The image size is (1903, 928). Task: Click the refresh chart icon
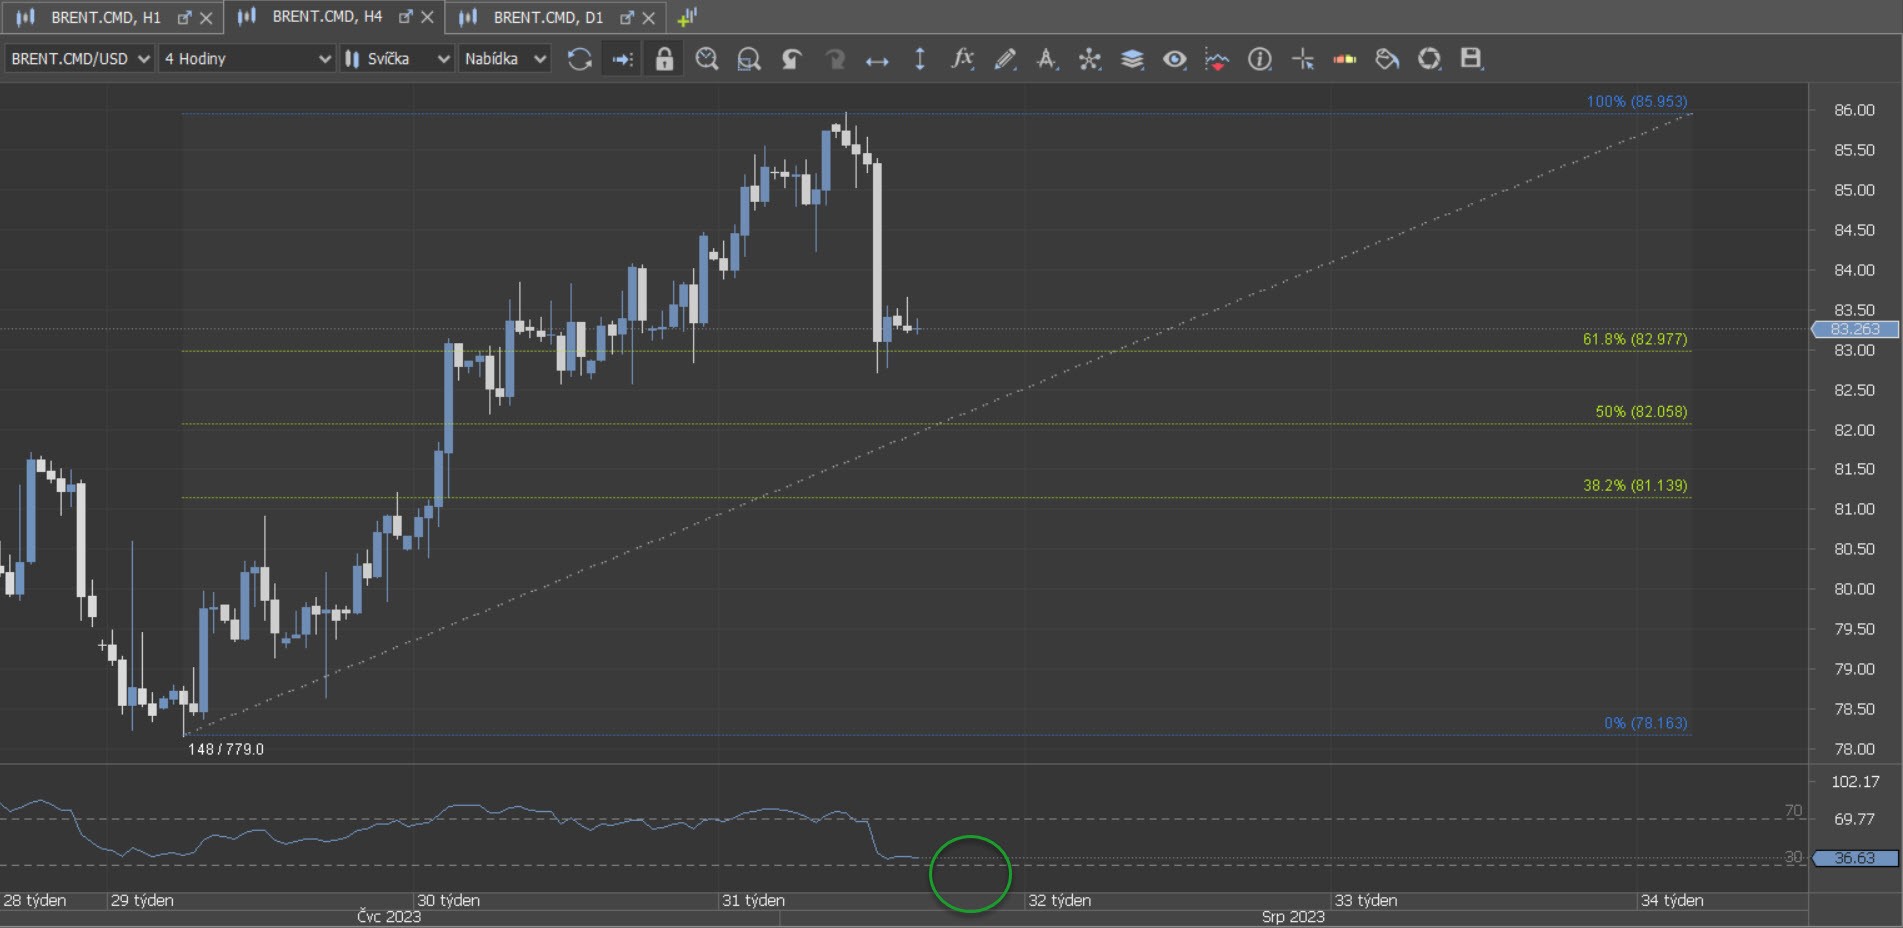579,59
